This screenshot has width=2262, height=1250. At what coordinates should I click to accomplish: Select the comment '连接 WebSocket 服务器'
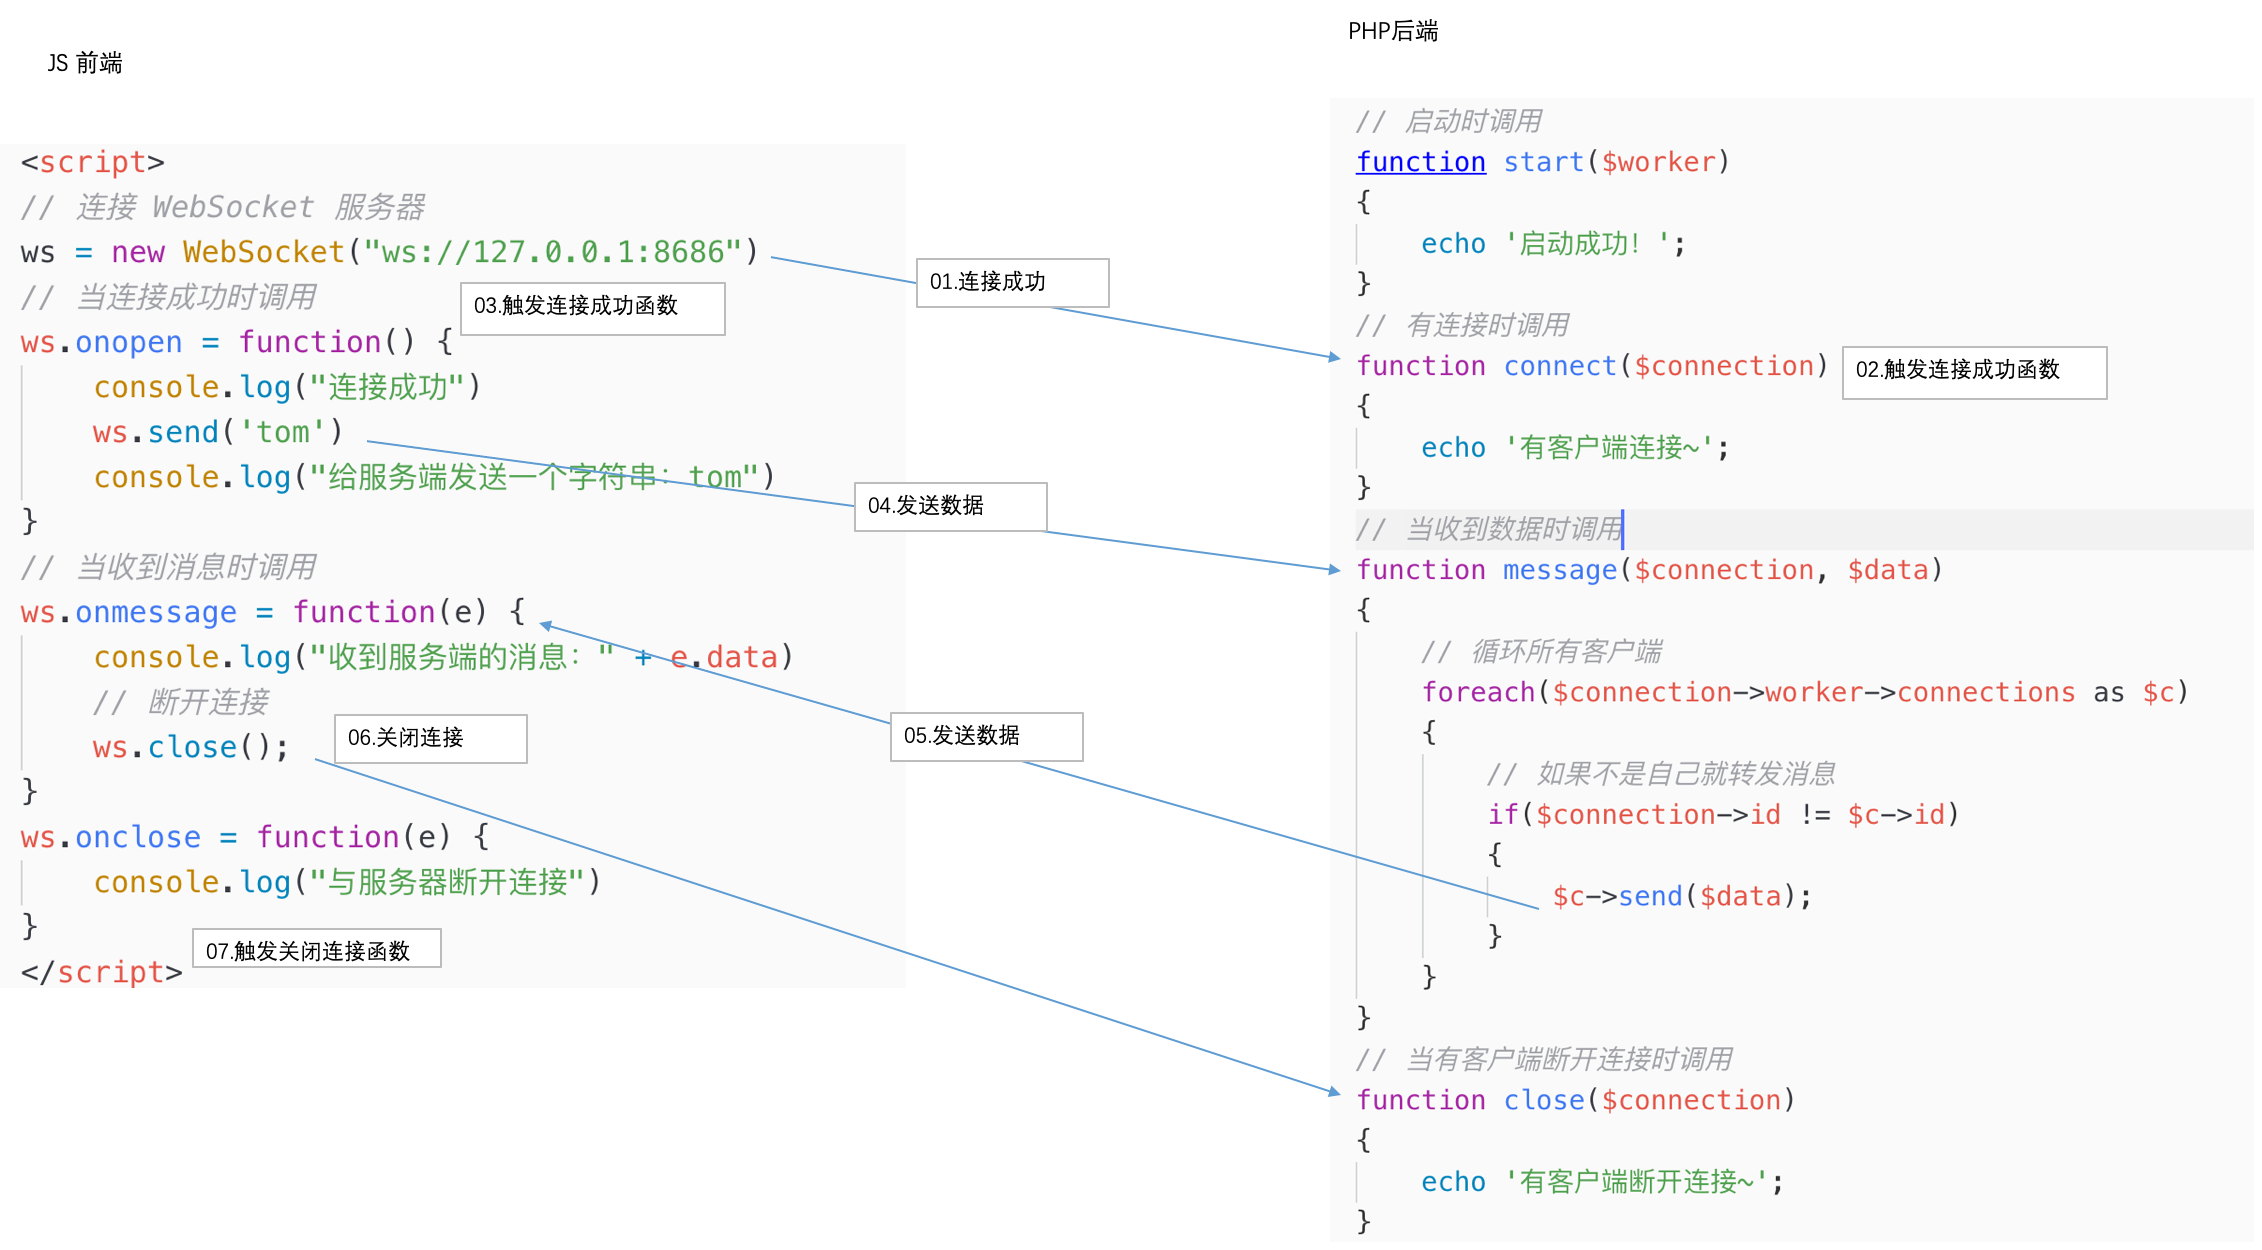coord(222,207)
